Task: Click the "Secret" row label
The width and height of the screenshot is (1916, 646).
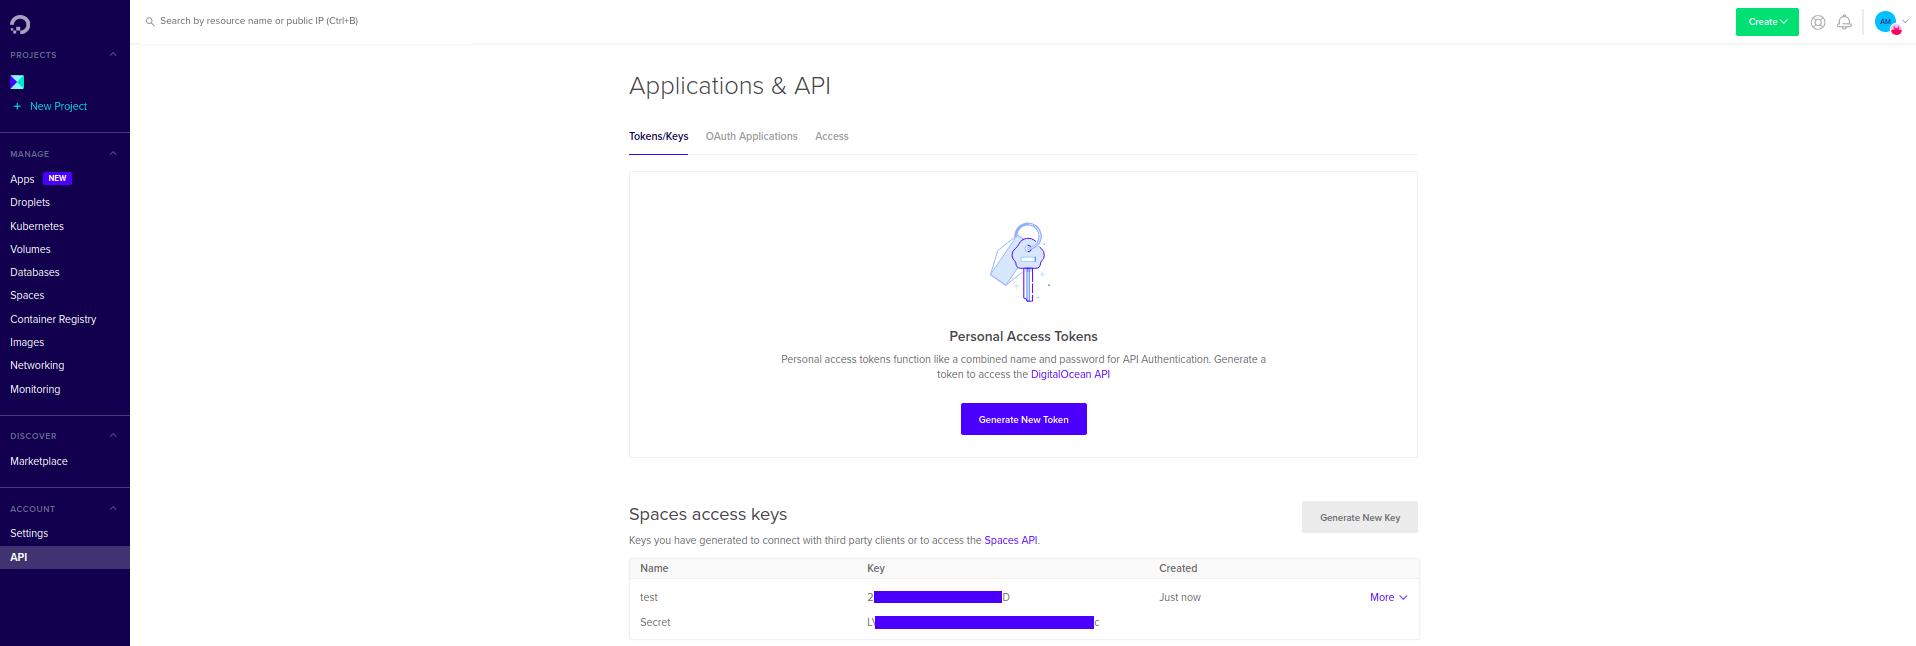Action: pyautogui.click(x=655, y=622)
